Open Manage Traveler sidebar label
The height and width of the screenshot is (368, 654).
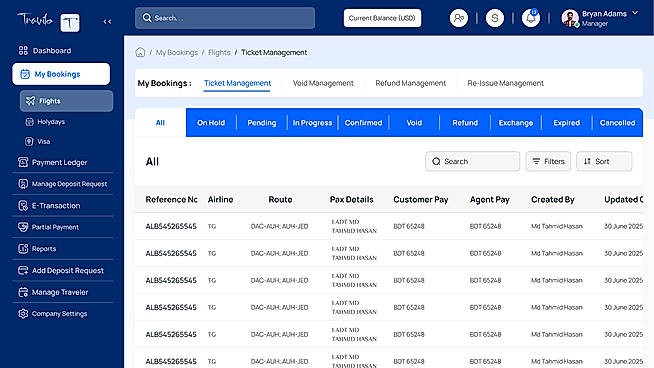point(60,292)
